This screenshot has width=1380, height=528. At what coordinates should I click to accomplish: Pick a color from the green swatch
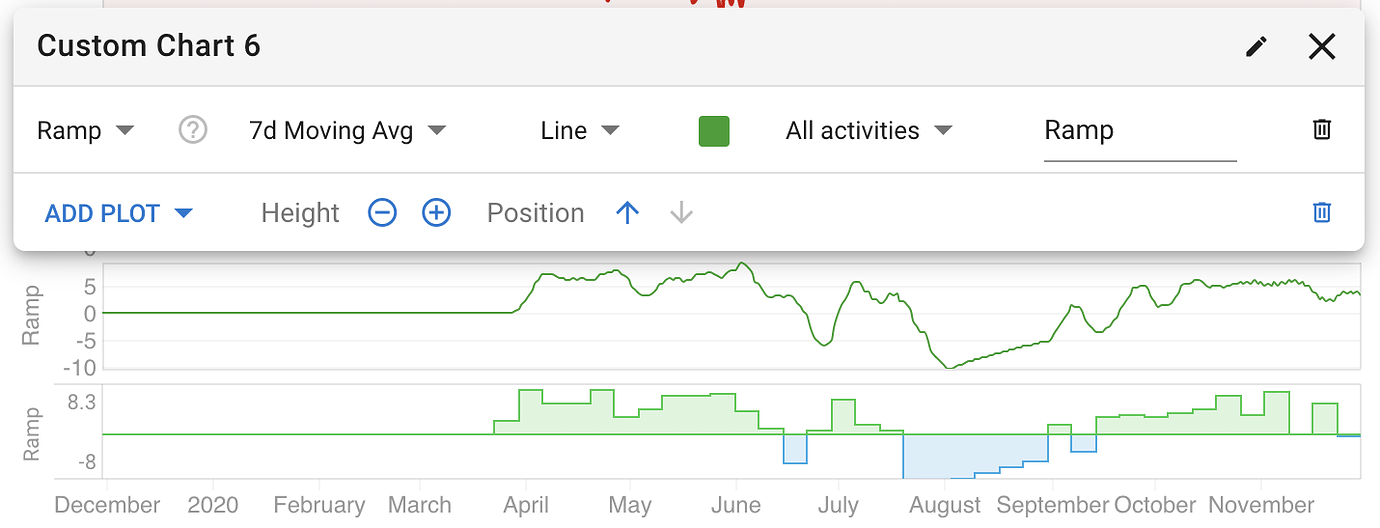tap(714, 131)
